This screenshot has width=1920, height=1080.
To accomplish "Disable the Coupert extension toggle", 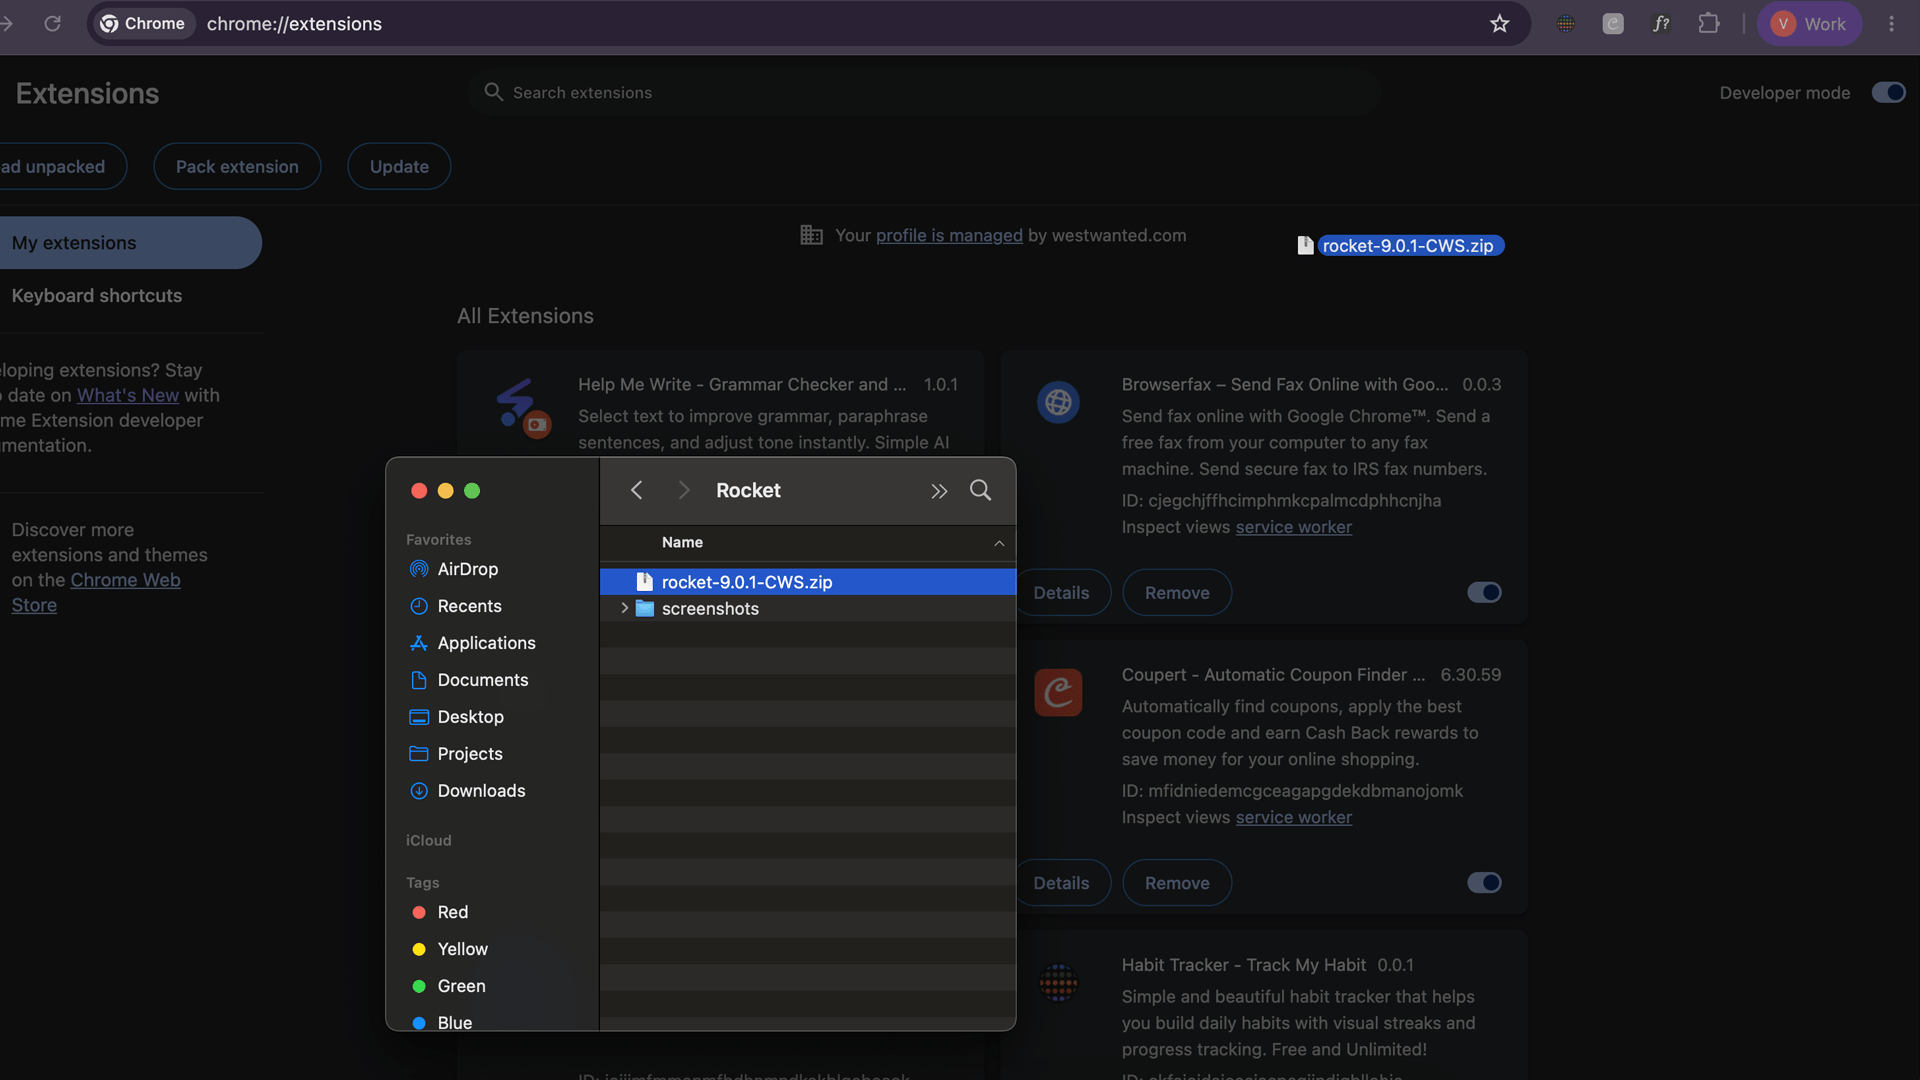I will [x=1484, y=882].
